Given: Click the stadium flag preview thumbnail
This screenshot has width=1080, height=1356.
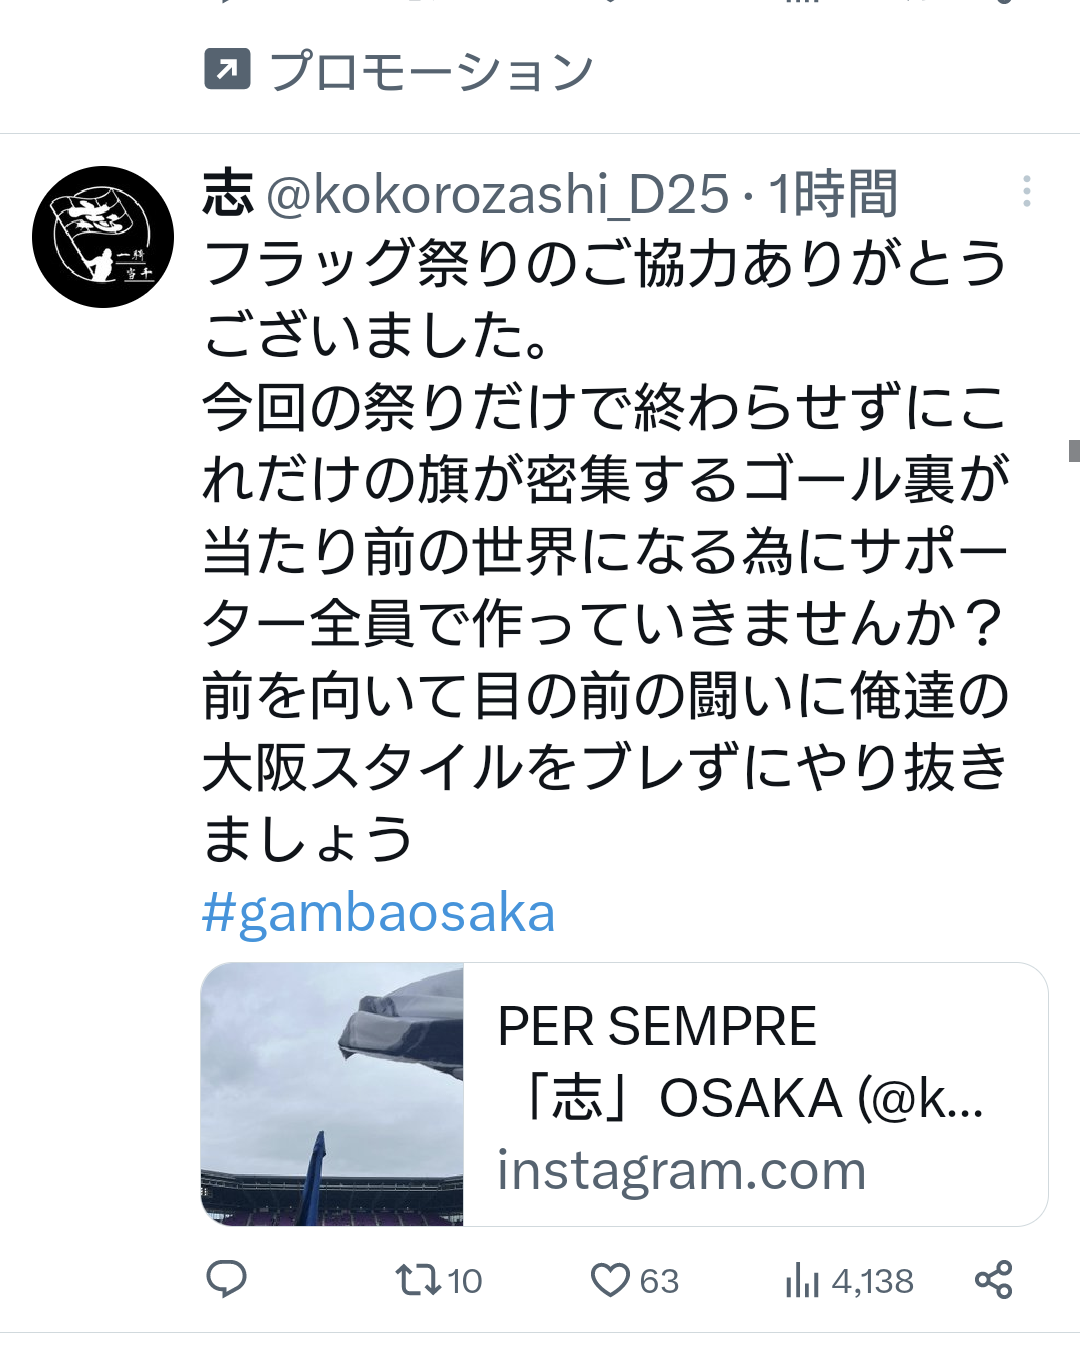Looking at the screenshot, I should tap(332, 1094).
